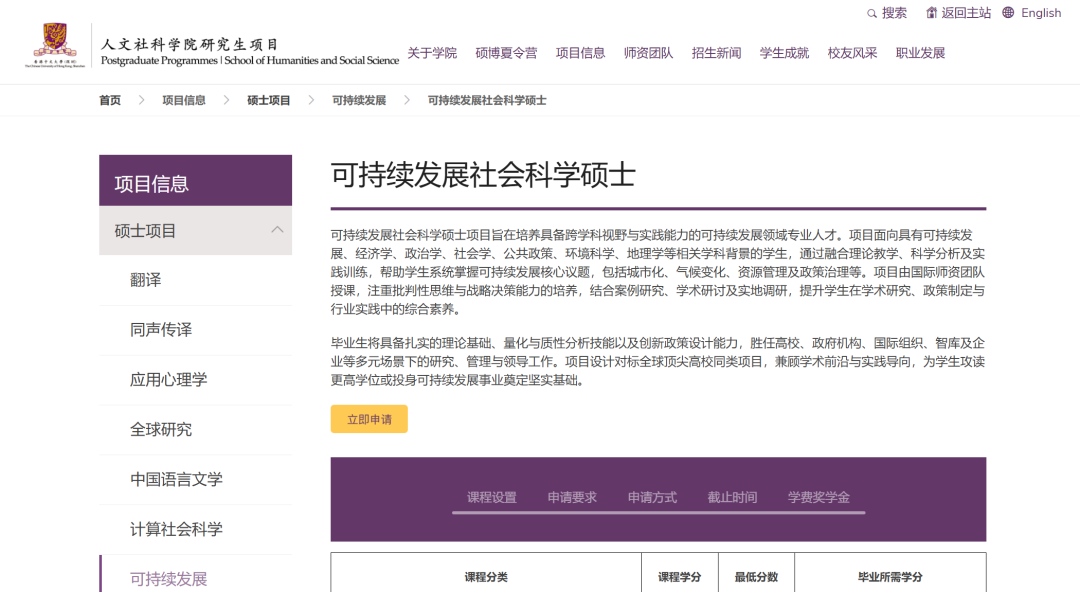The height and width of the screenshot is (592, 1080).
Task: Open the 招生新闻 navigation menu
Action: click(715, 52)
